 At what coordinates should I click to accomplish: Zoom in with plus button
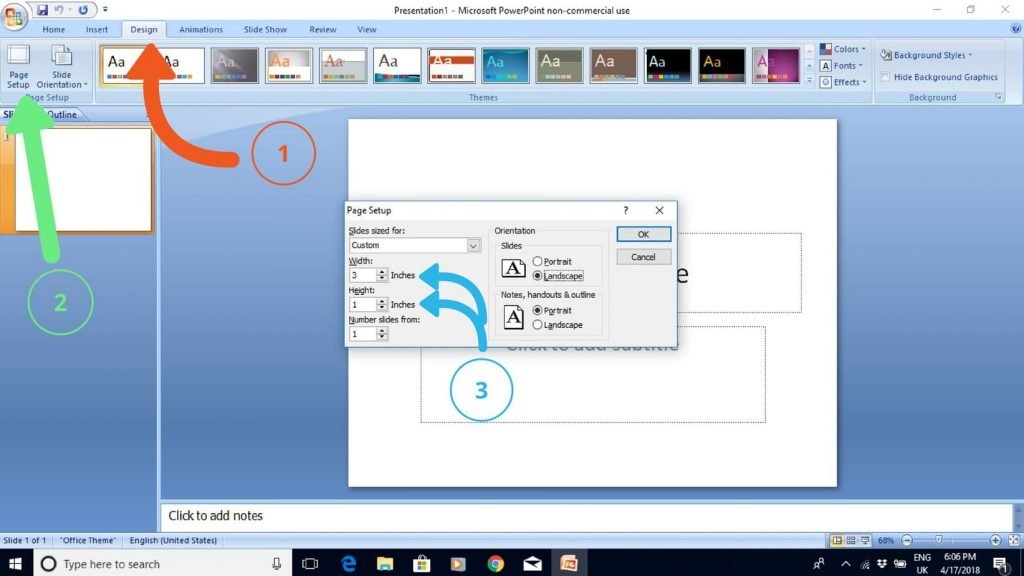point(995,541)
